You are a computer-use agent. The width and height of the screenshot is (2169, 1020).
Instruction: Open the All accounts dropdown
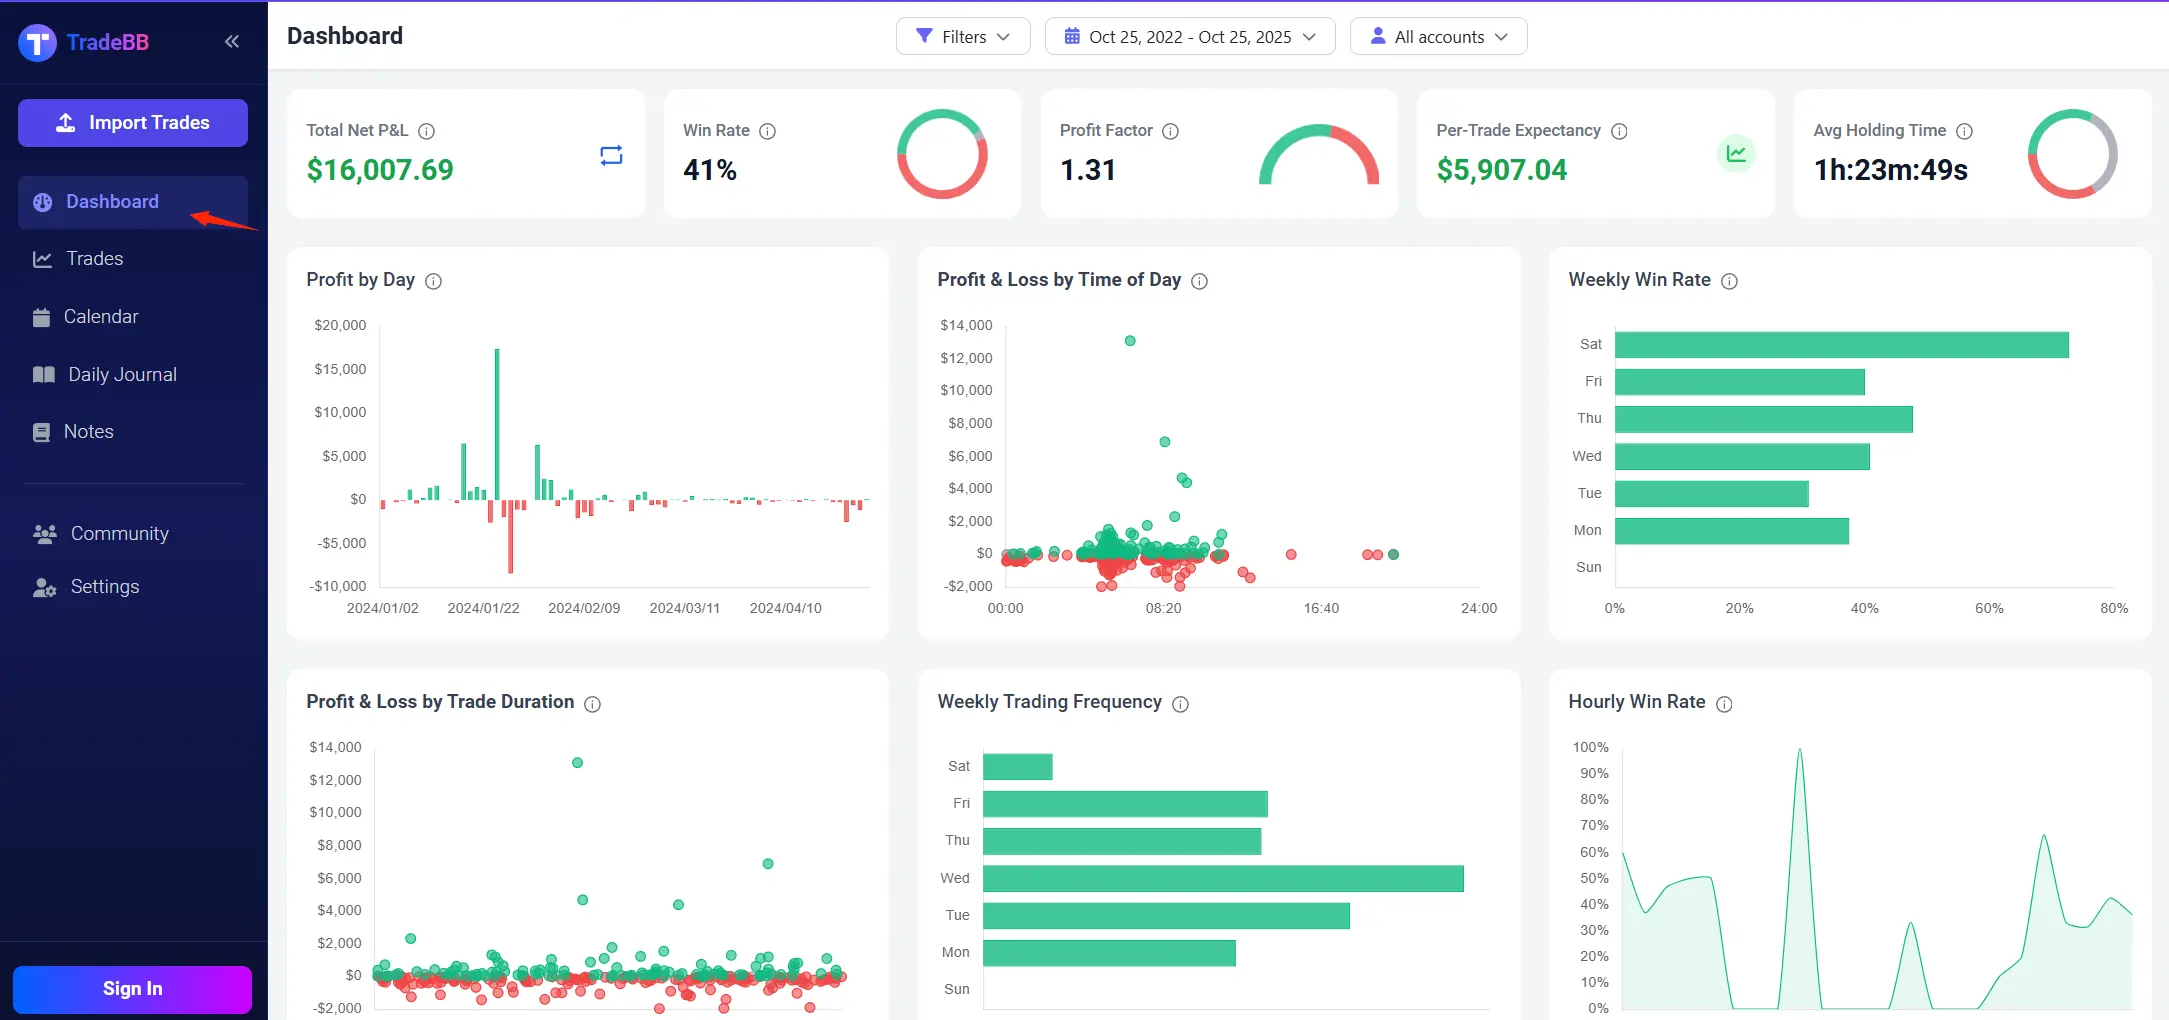[x=1438, y=37]
